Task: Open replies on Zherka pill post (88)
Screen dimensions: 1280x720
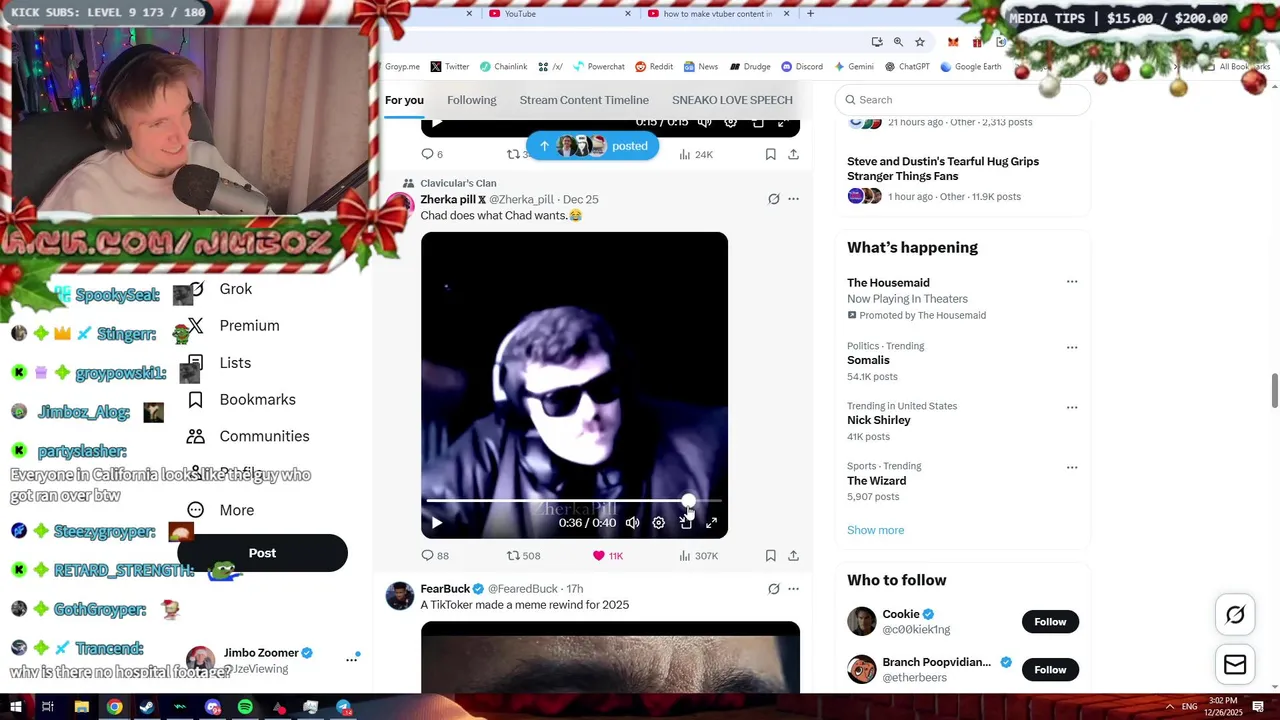Action: 435,555
